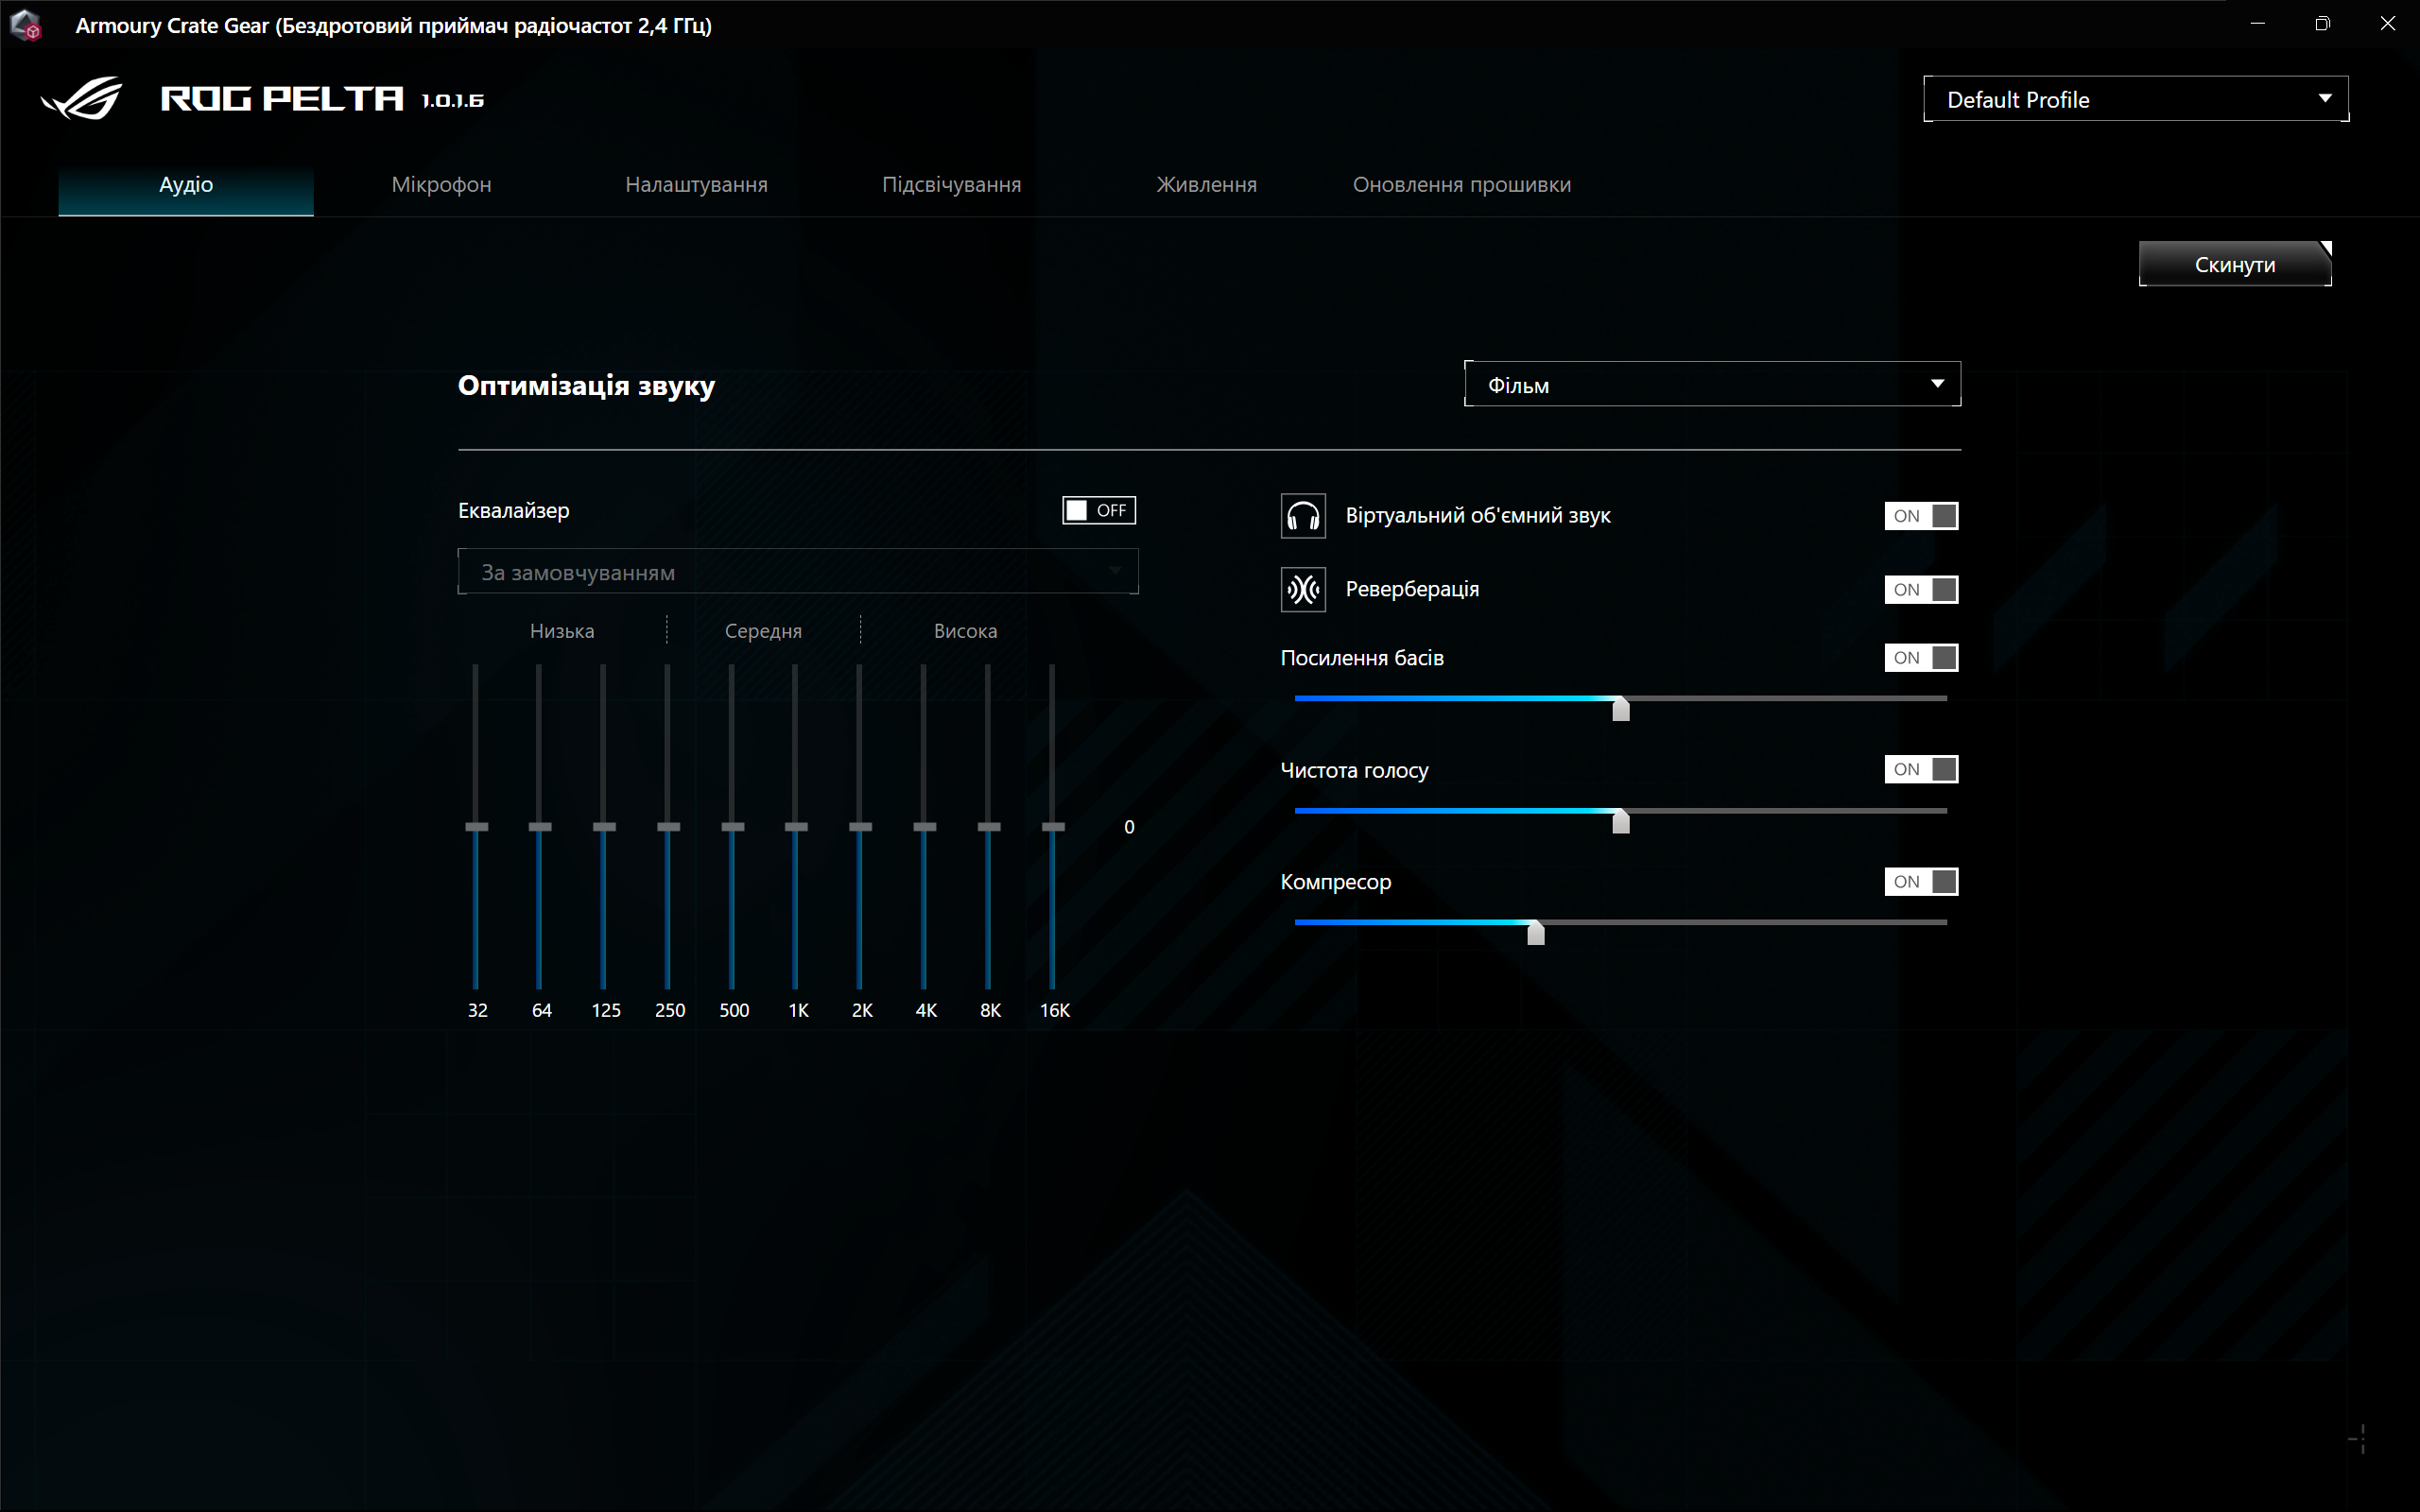Screen dimensions: 2420x1512
Task: Click the Еквалайзер label
Action: click(x=514, y=511)
